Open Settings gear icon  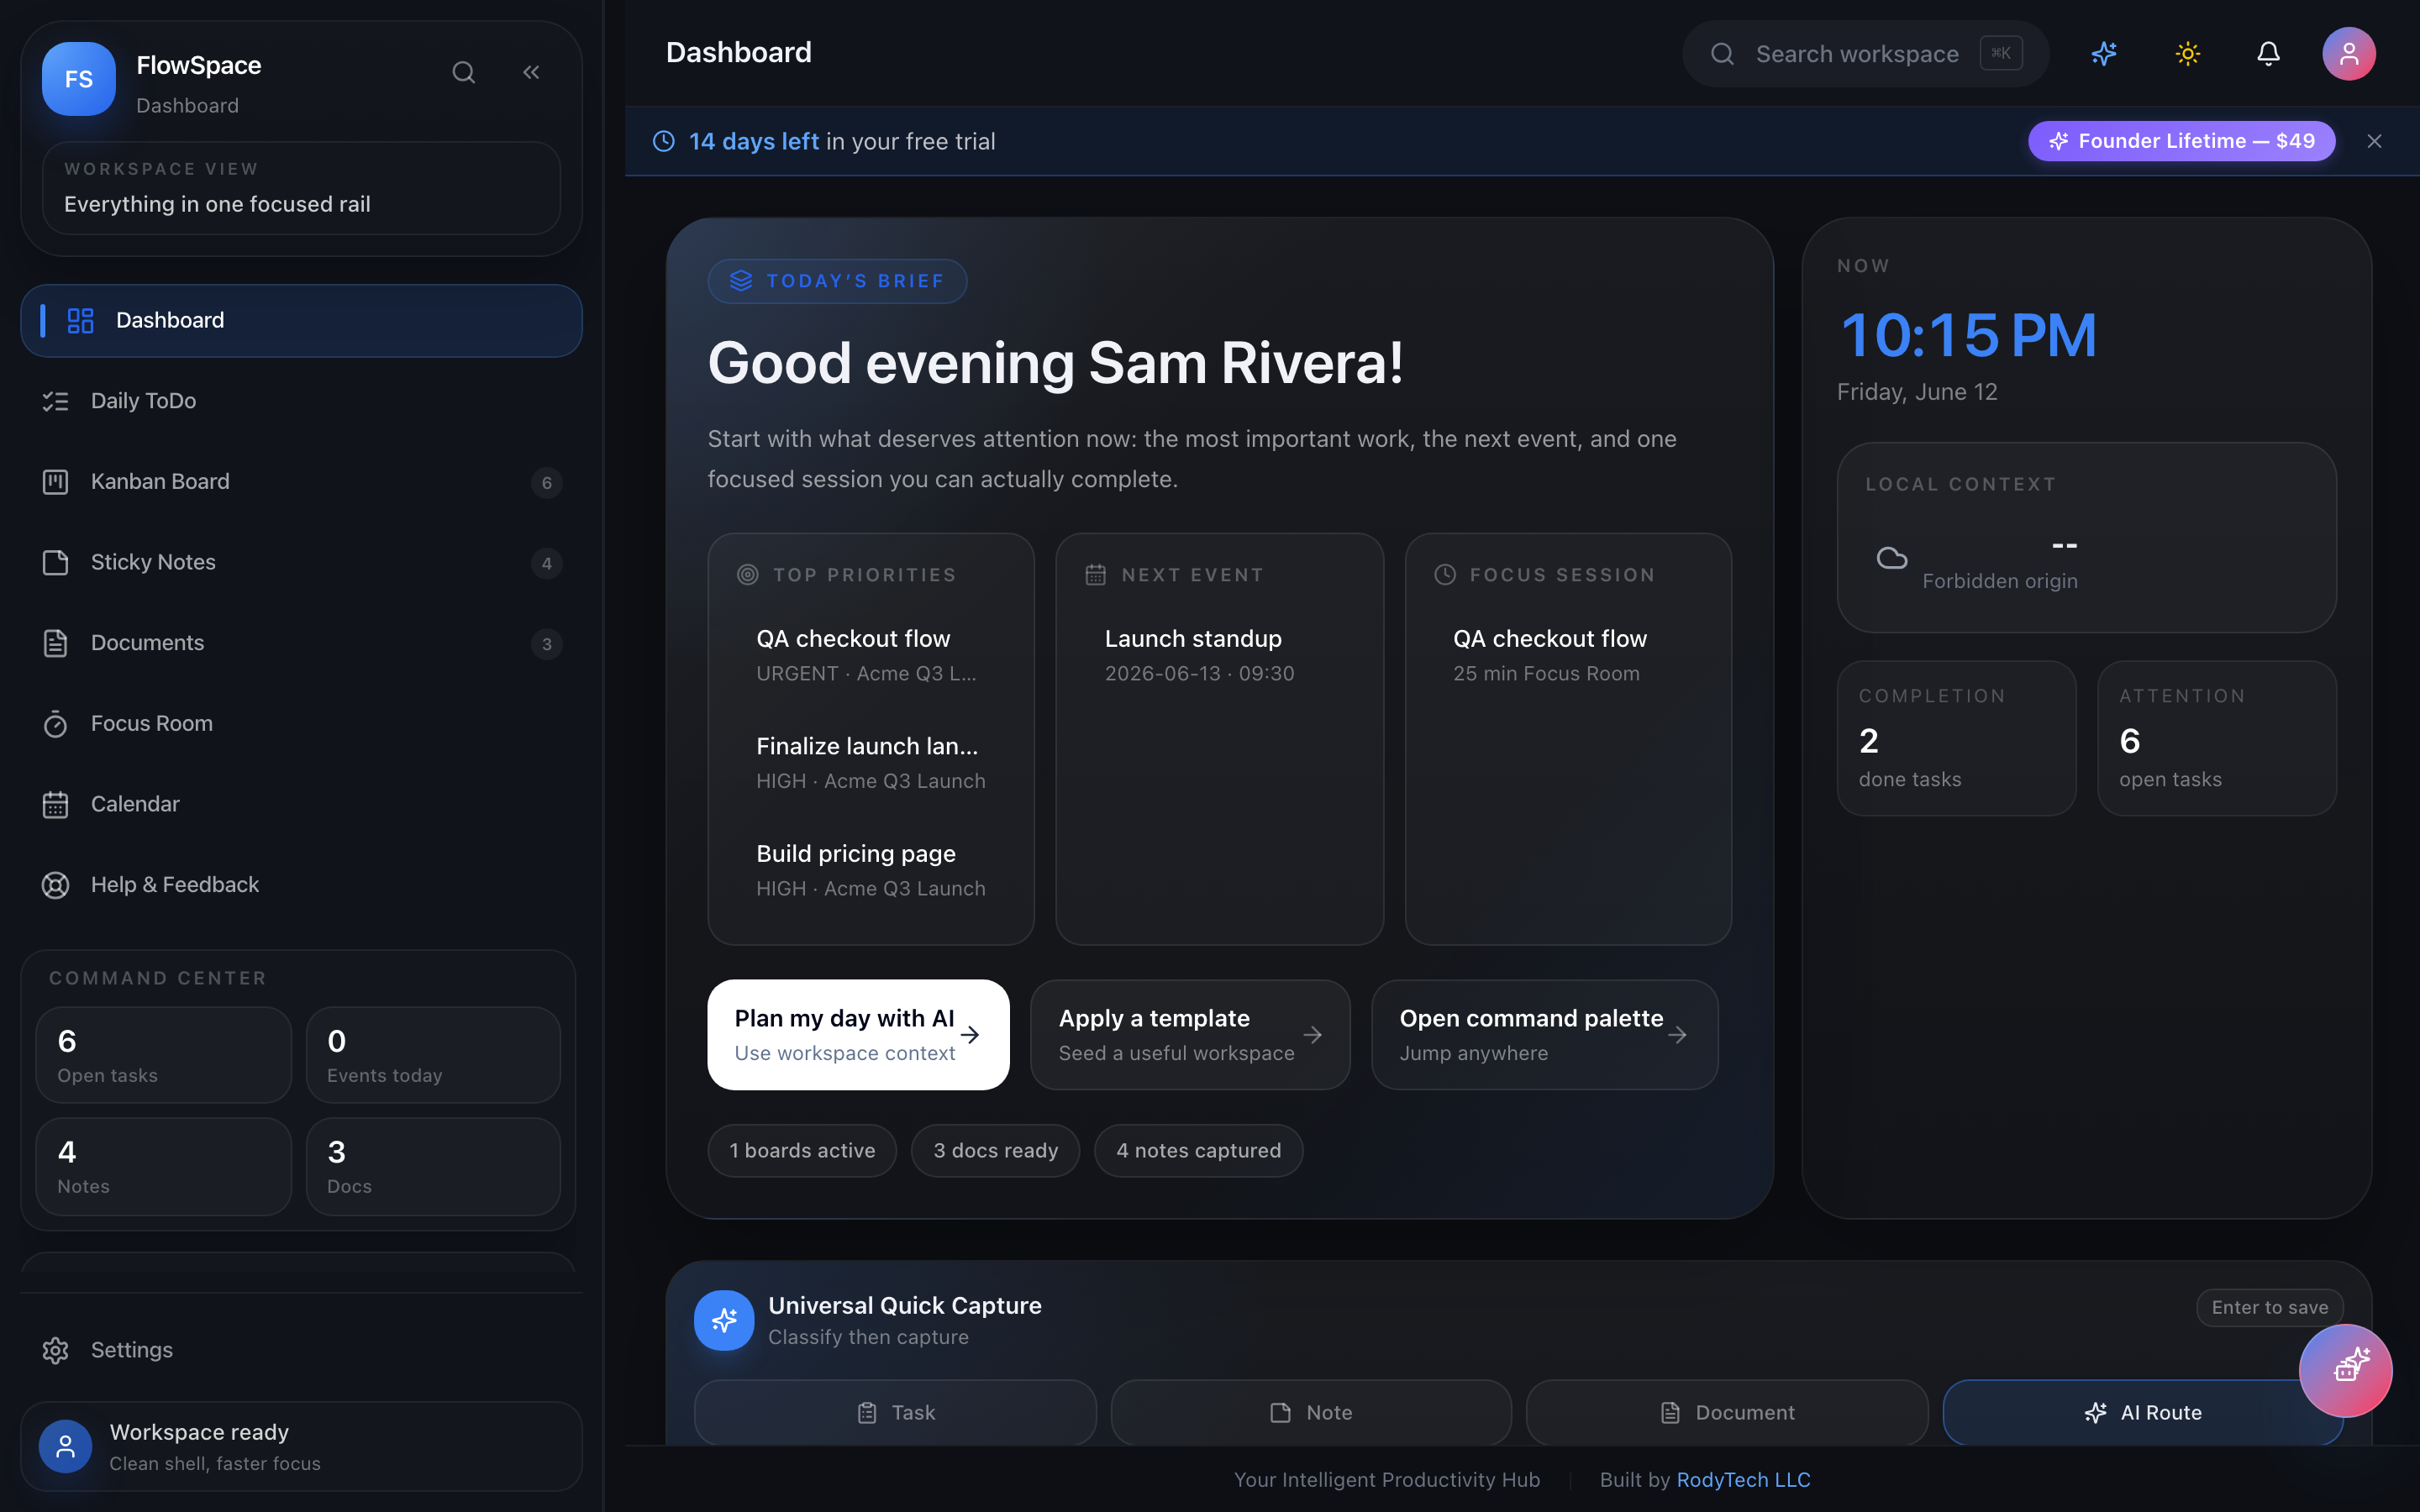tap(55, 1350)
